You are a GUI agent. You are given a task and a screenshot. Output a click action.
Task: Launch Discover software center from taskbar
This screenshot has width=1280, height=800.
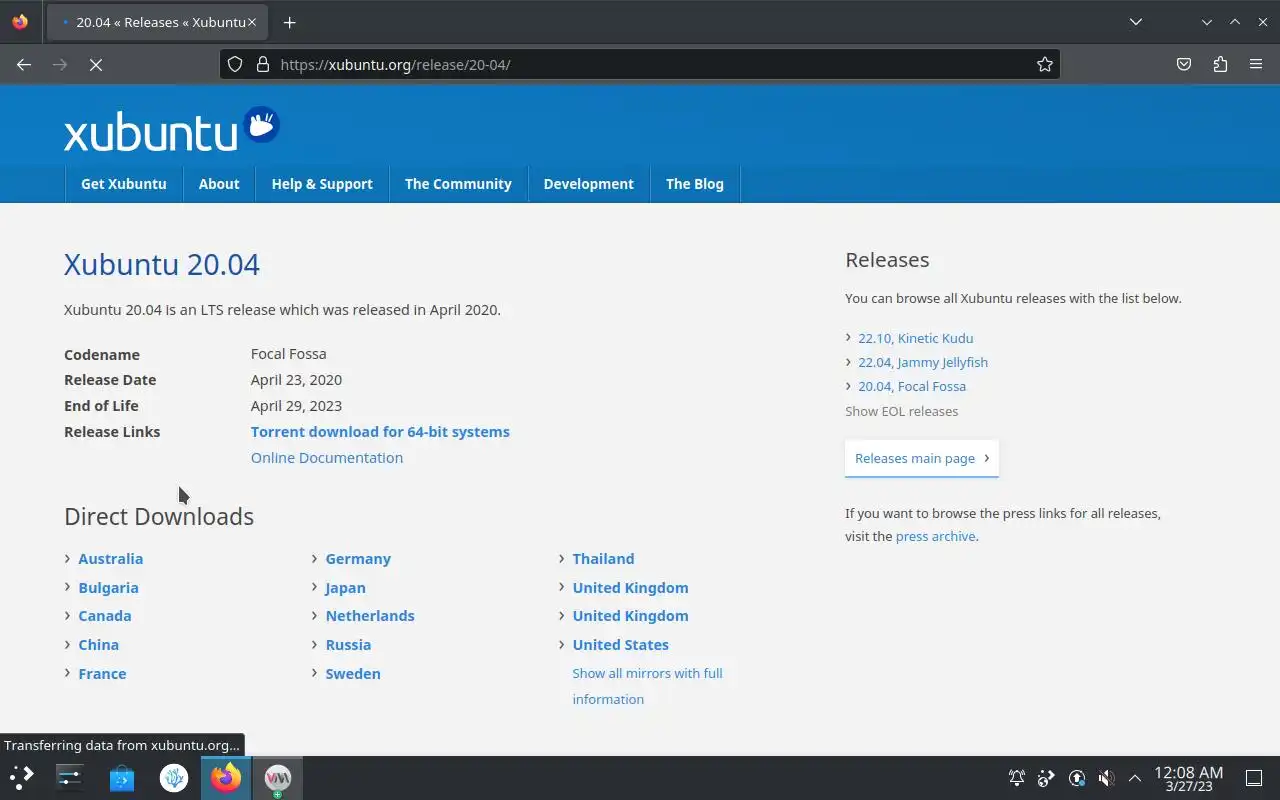122,777
